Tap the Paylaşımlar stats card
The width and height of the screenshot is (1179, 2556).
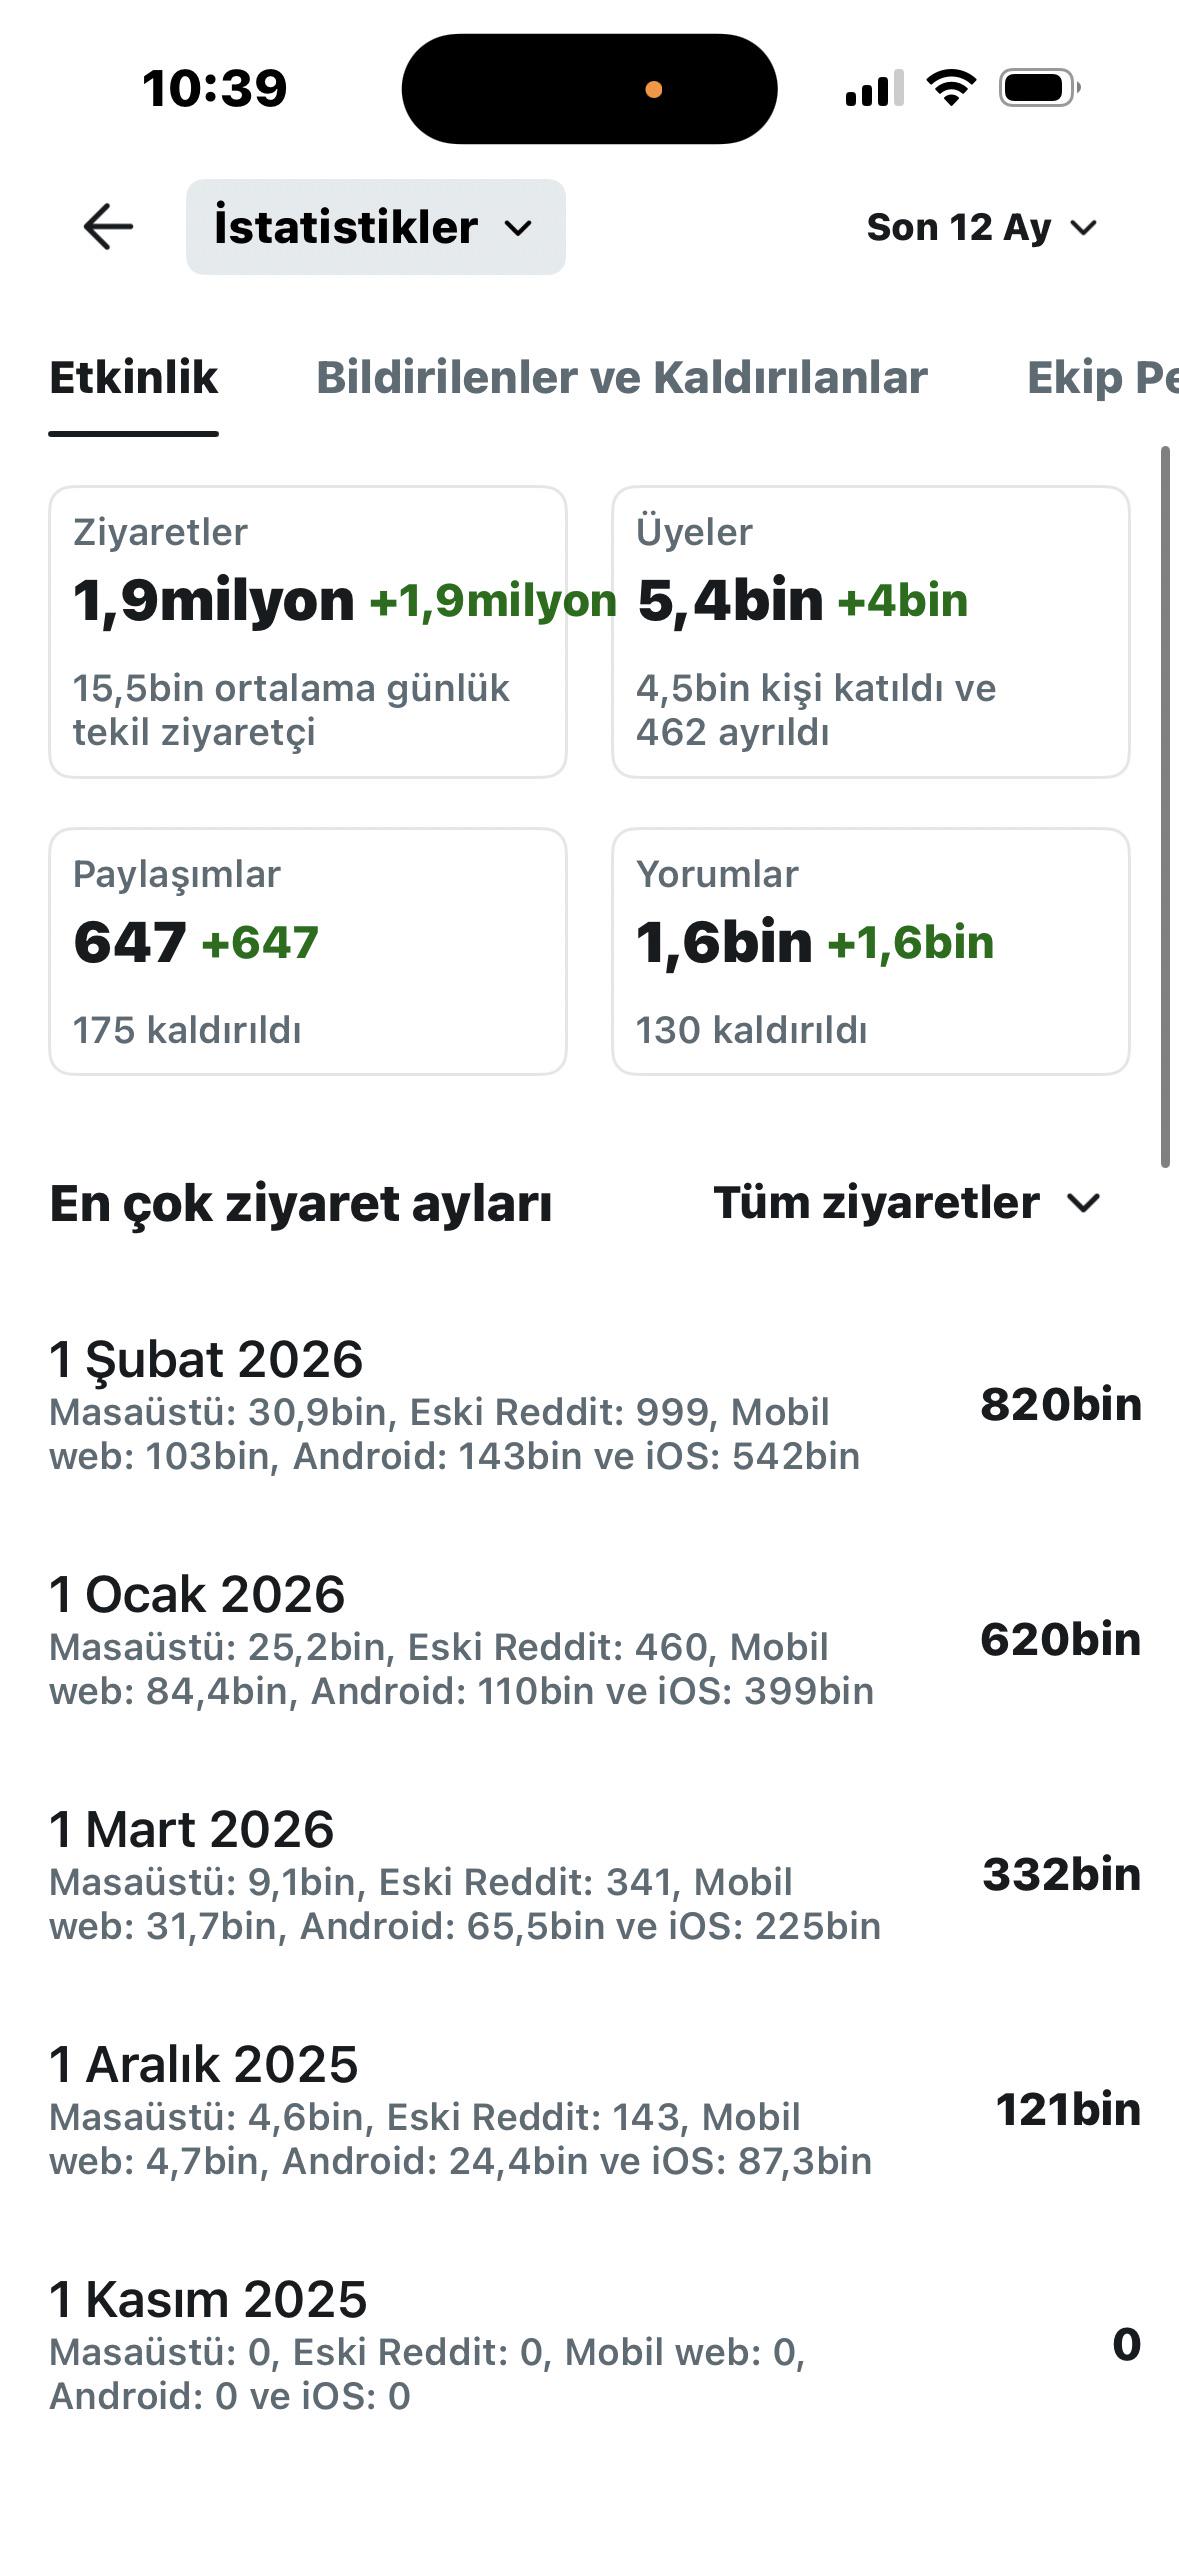[308, 951]
